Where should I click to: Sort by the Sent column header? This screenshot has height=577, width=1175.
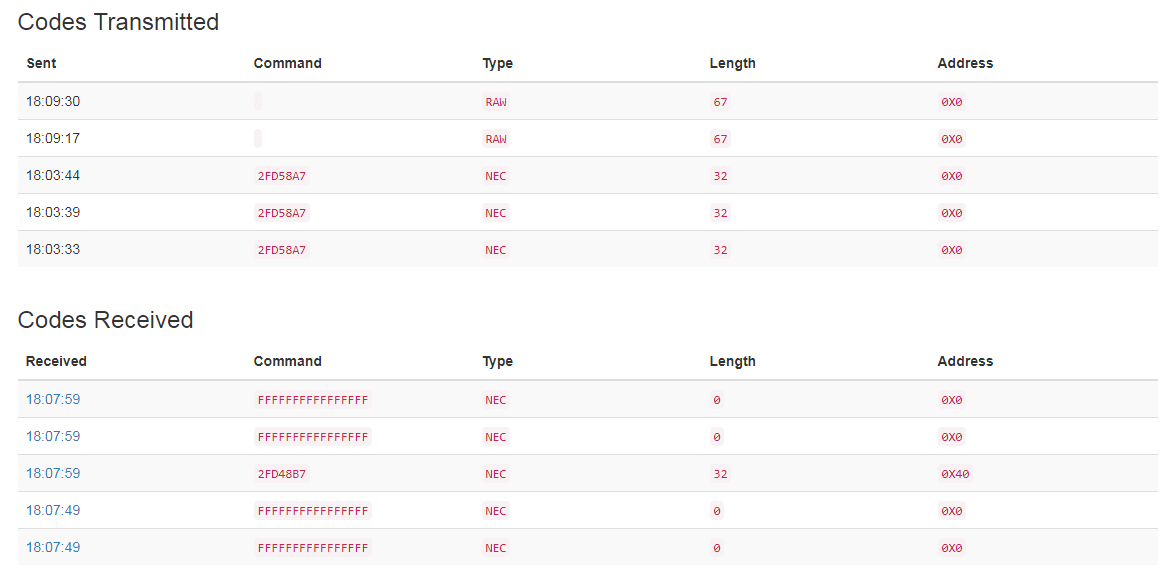coord(42,63)
